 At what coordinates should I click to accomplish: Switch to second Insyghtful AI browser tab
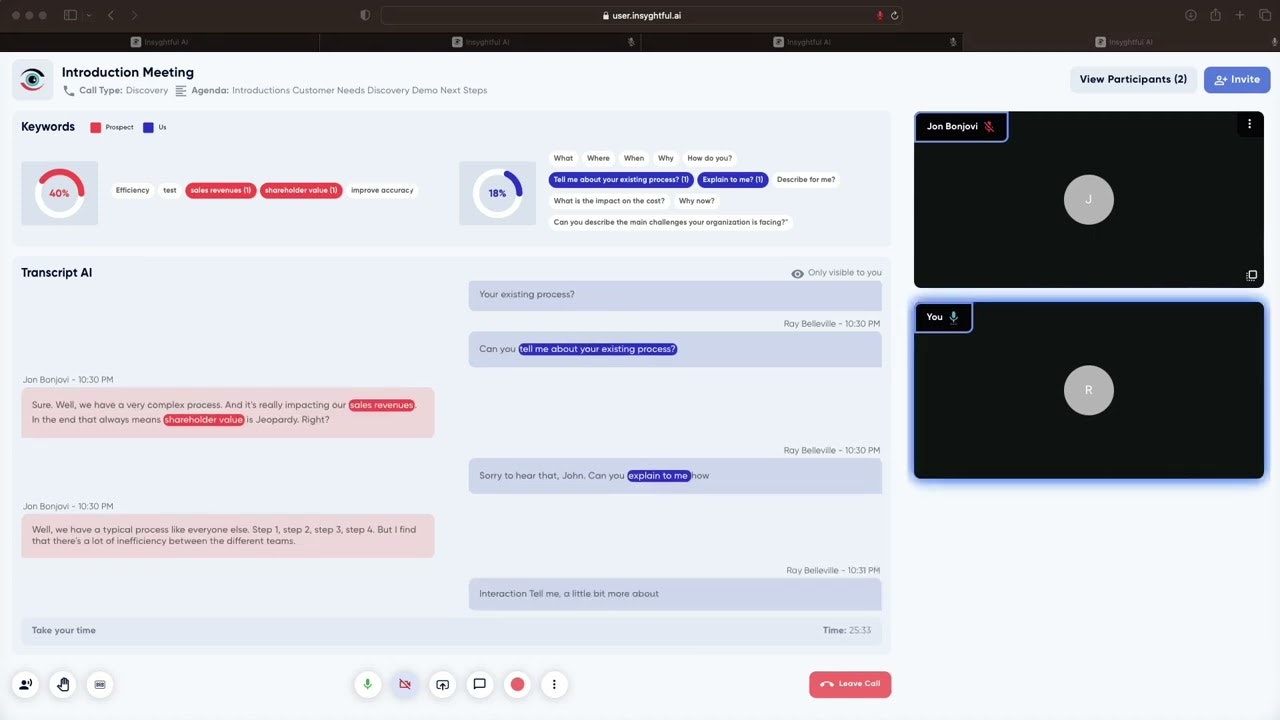480,42
